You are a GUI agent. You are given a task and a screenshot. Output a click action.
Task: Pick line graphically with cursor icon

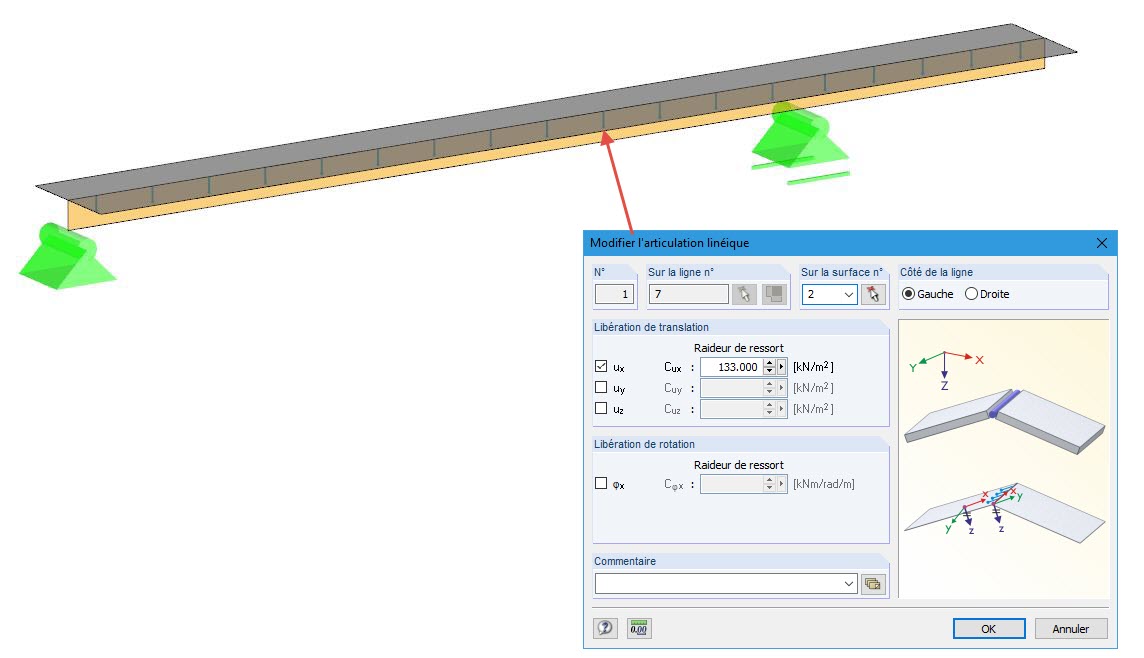point(744,294)
